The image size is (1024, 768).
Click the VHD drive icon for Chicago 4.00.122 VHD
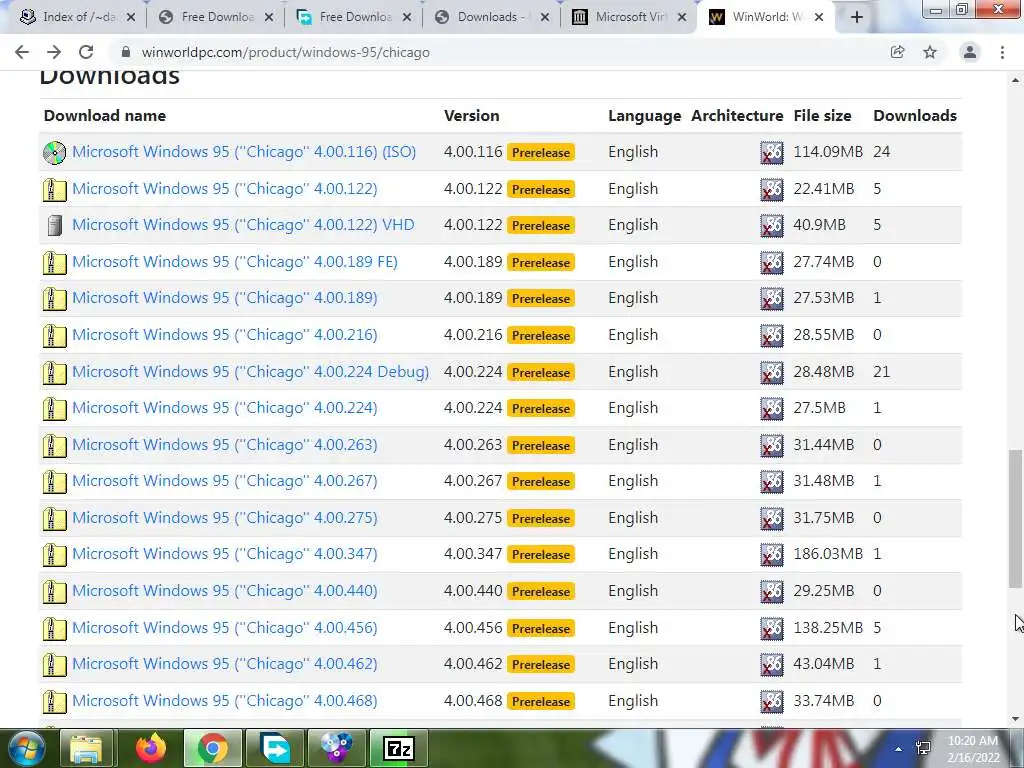[54, 226]
